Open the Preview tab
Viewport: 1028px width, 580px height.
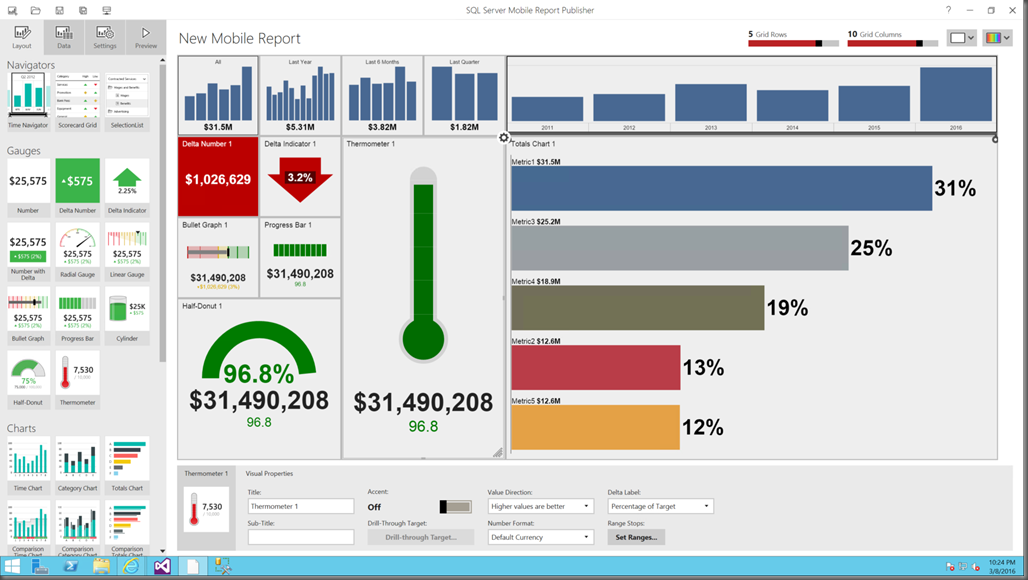pos(146,37)
